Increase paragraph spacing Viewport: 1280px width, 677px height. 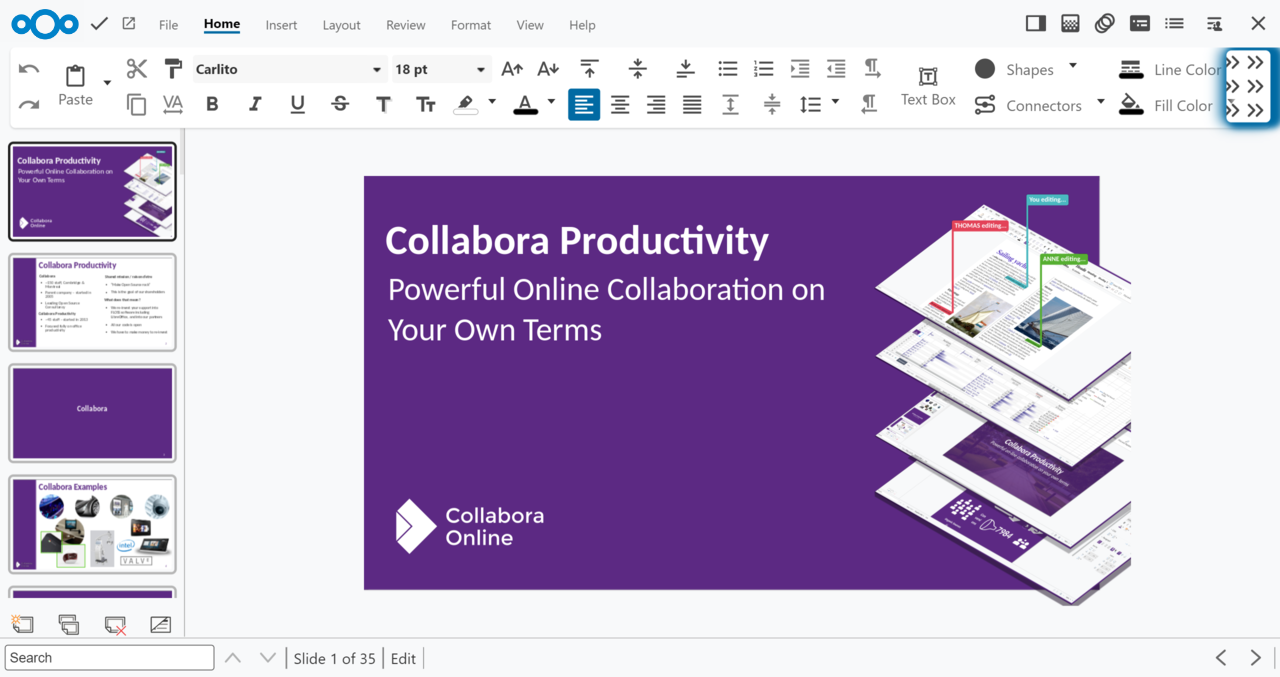click(x=731, y=104)
